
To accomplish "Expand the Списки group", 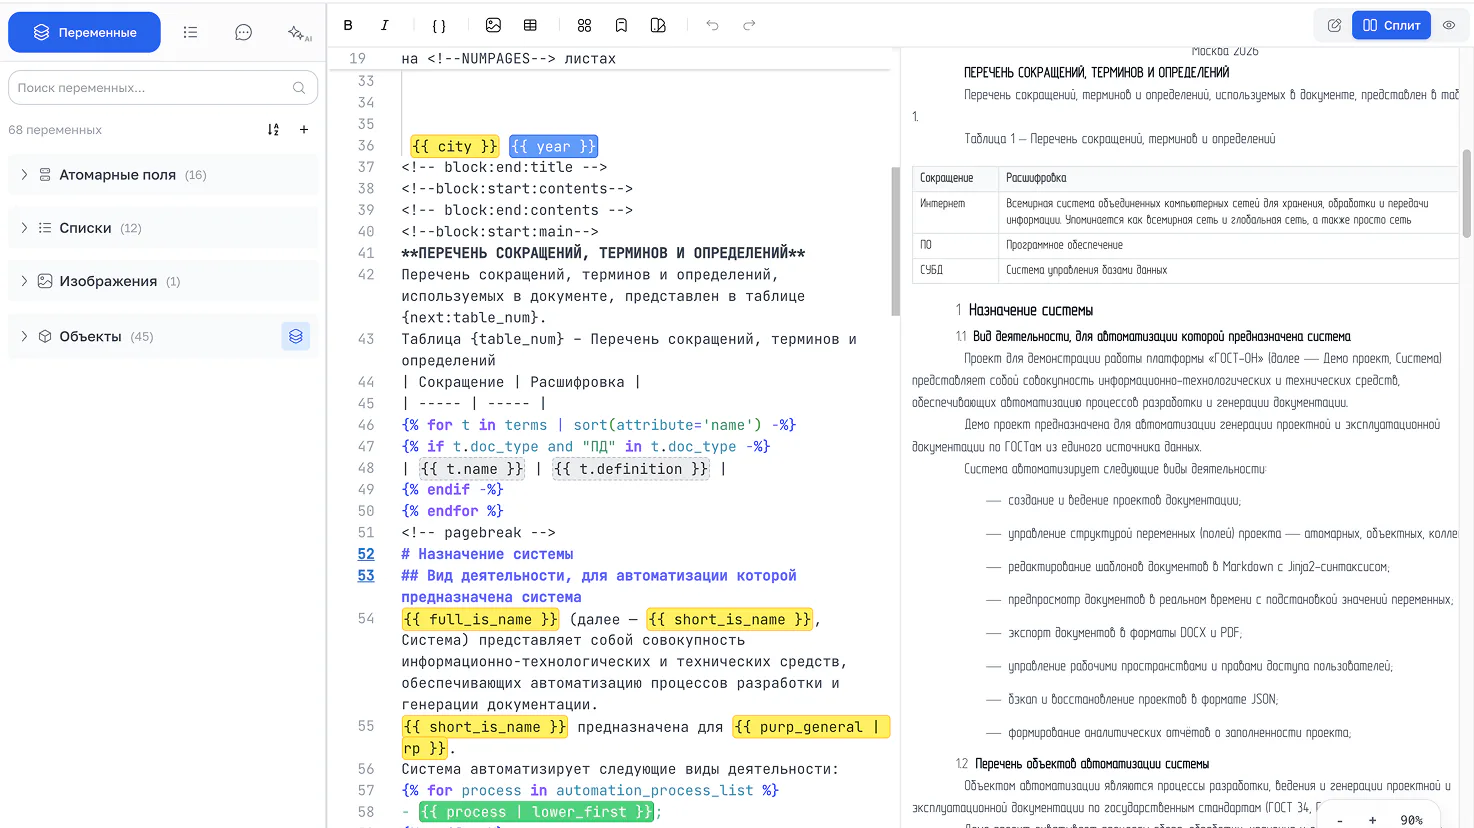I will click(x=163, y=228).
